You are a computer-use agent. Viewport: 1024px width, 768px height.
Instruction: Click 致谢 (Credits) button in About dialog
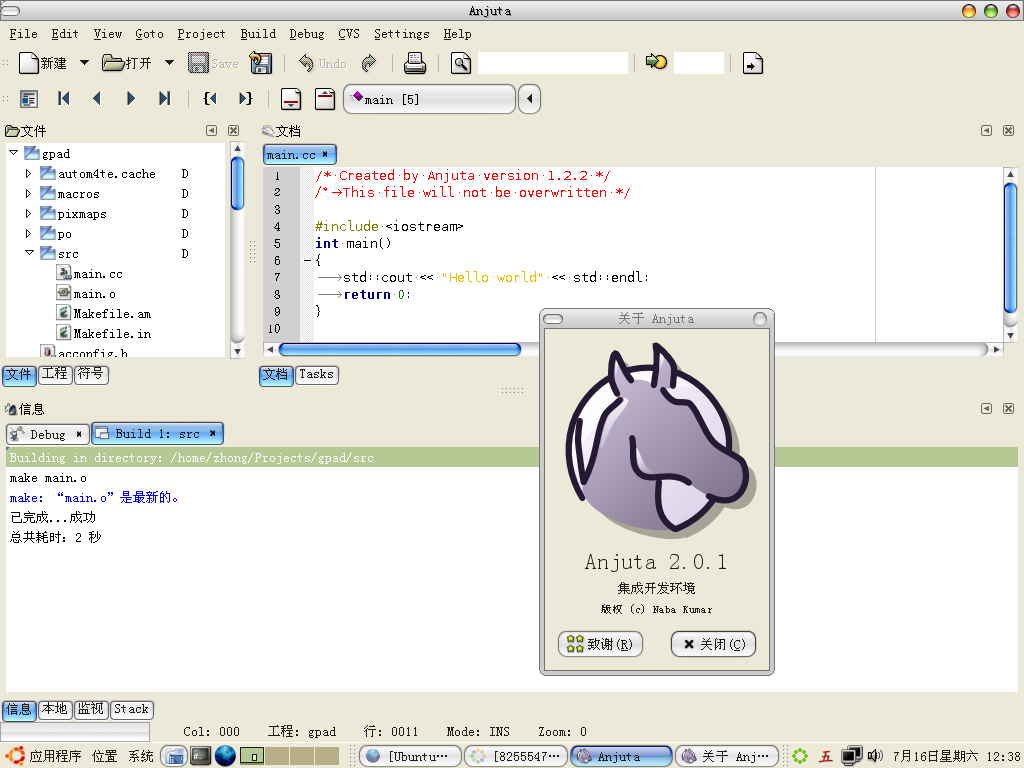pyautogui.click(x=600, y=645)
